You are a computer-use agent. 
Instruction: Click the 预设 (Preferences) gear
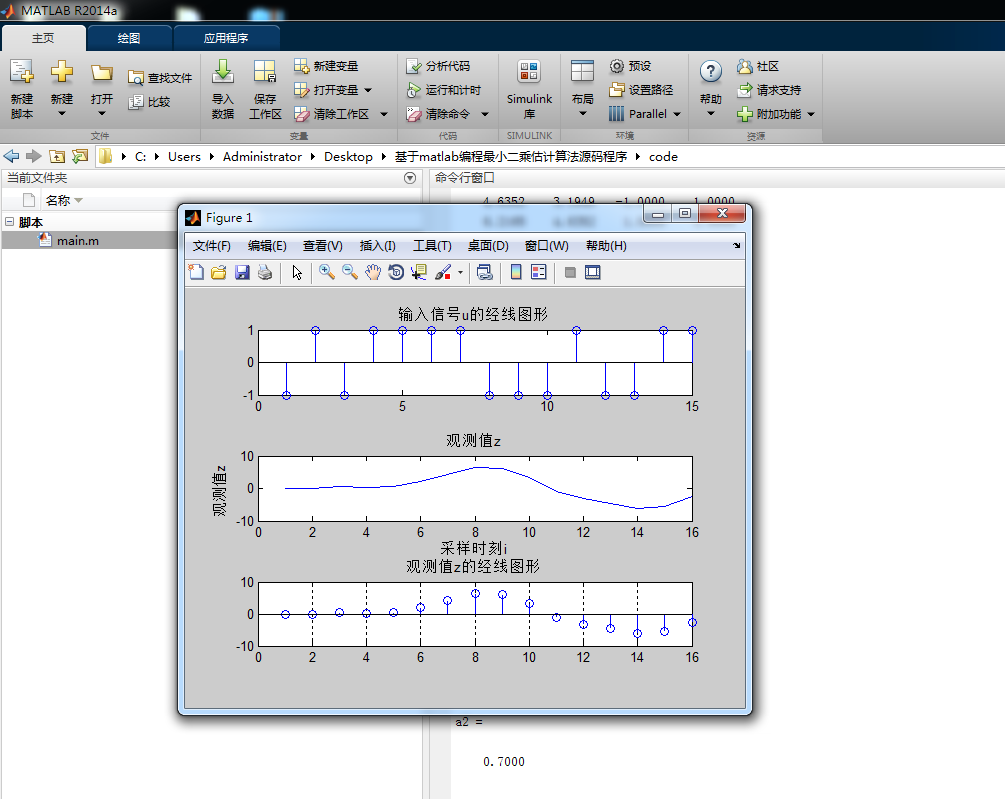pos(631,66)
